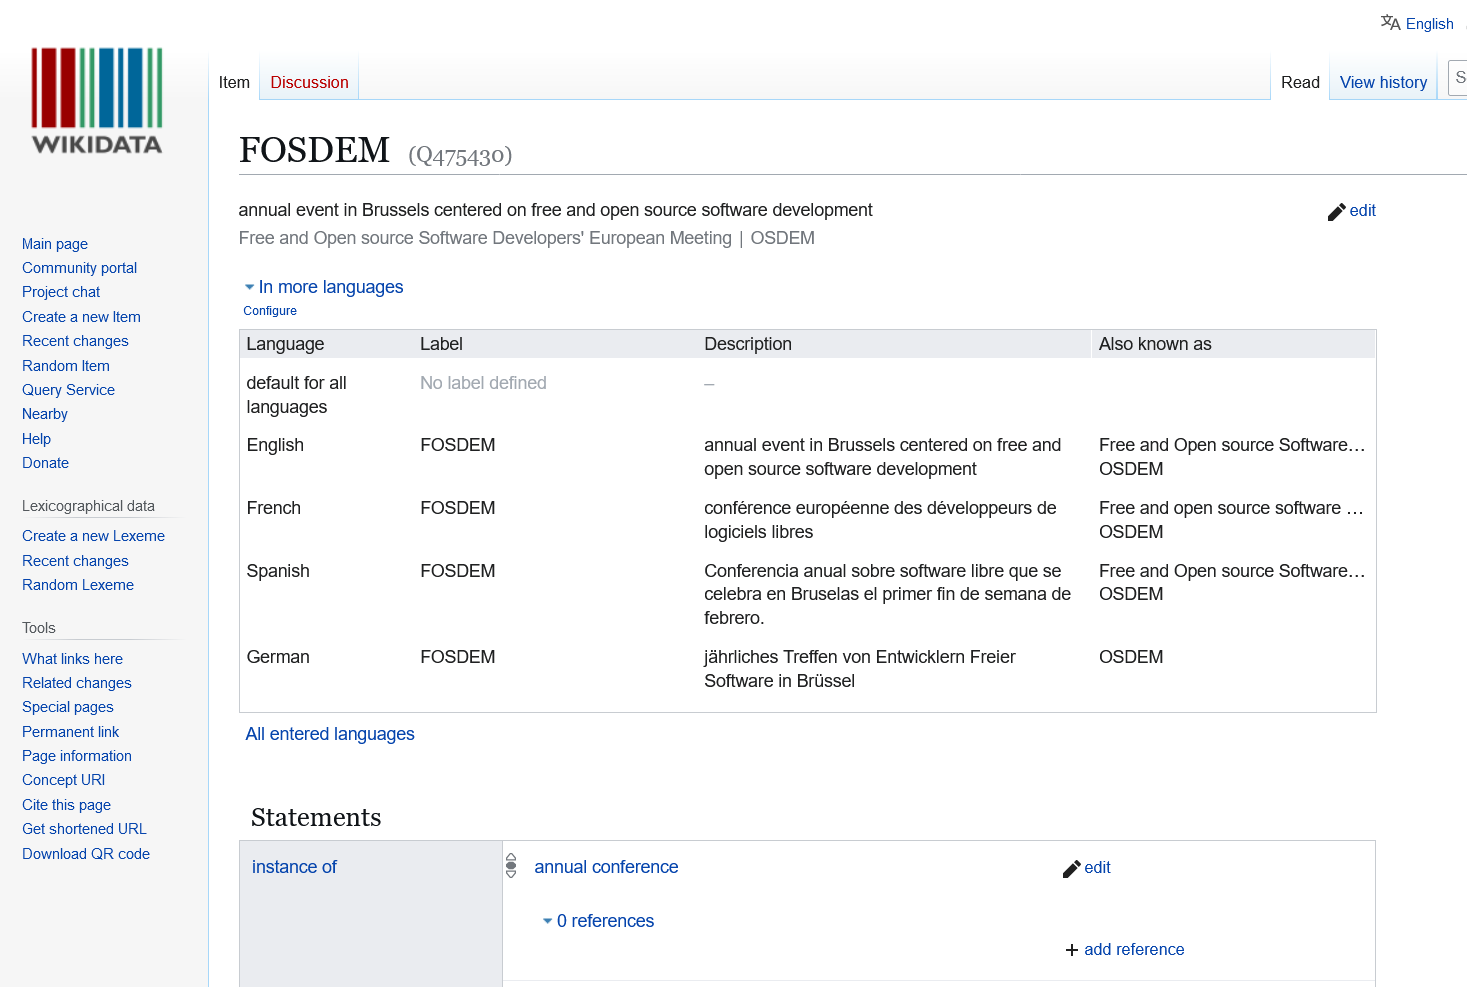The height and width of the screenshot is (987, 1467).
Task: Open Page information link
Action: (x=77, y=756)
